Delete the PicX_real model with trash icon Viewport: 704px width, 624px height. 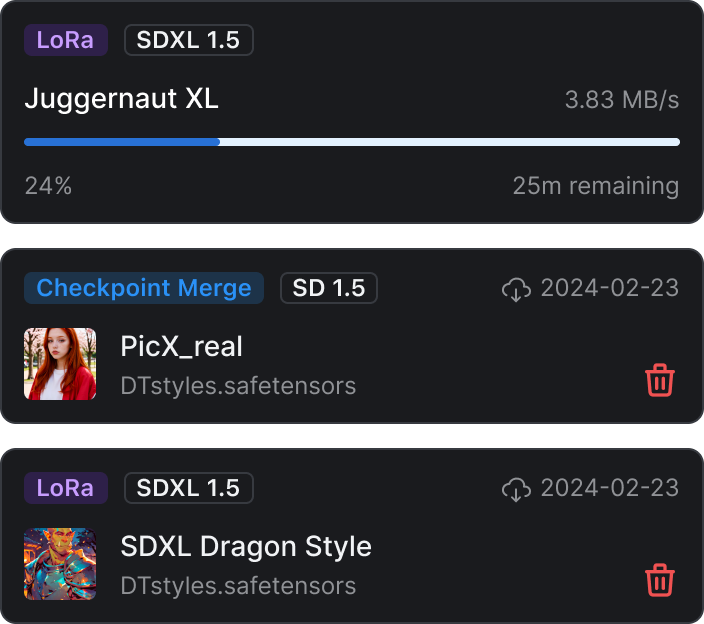click(x=660, y=380)
